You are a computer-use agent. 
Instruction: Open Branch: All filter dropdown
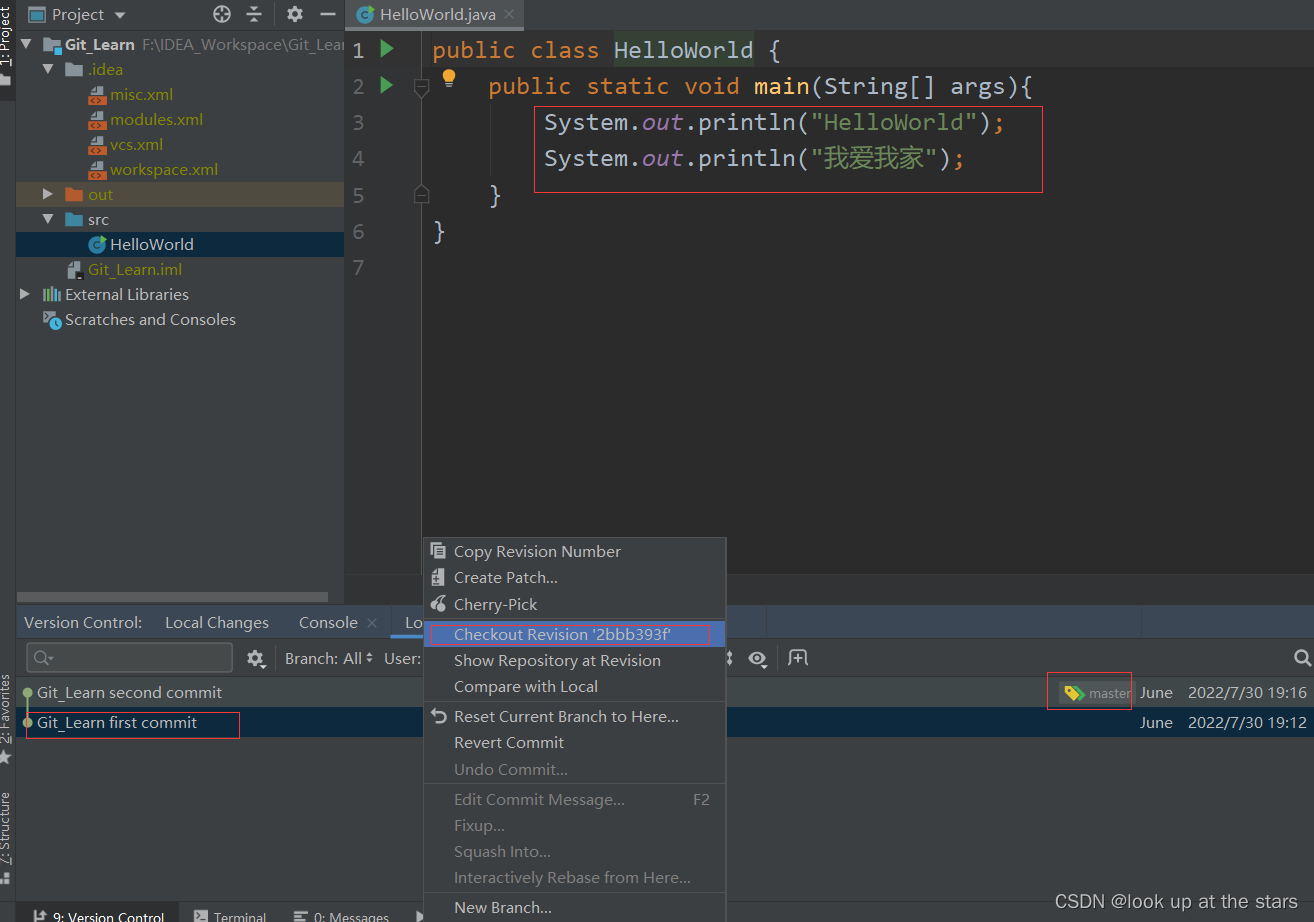pyautogui.click(x=329, y=658)
